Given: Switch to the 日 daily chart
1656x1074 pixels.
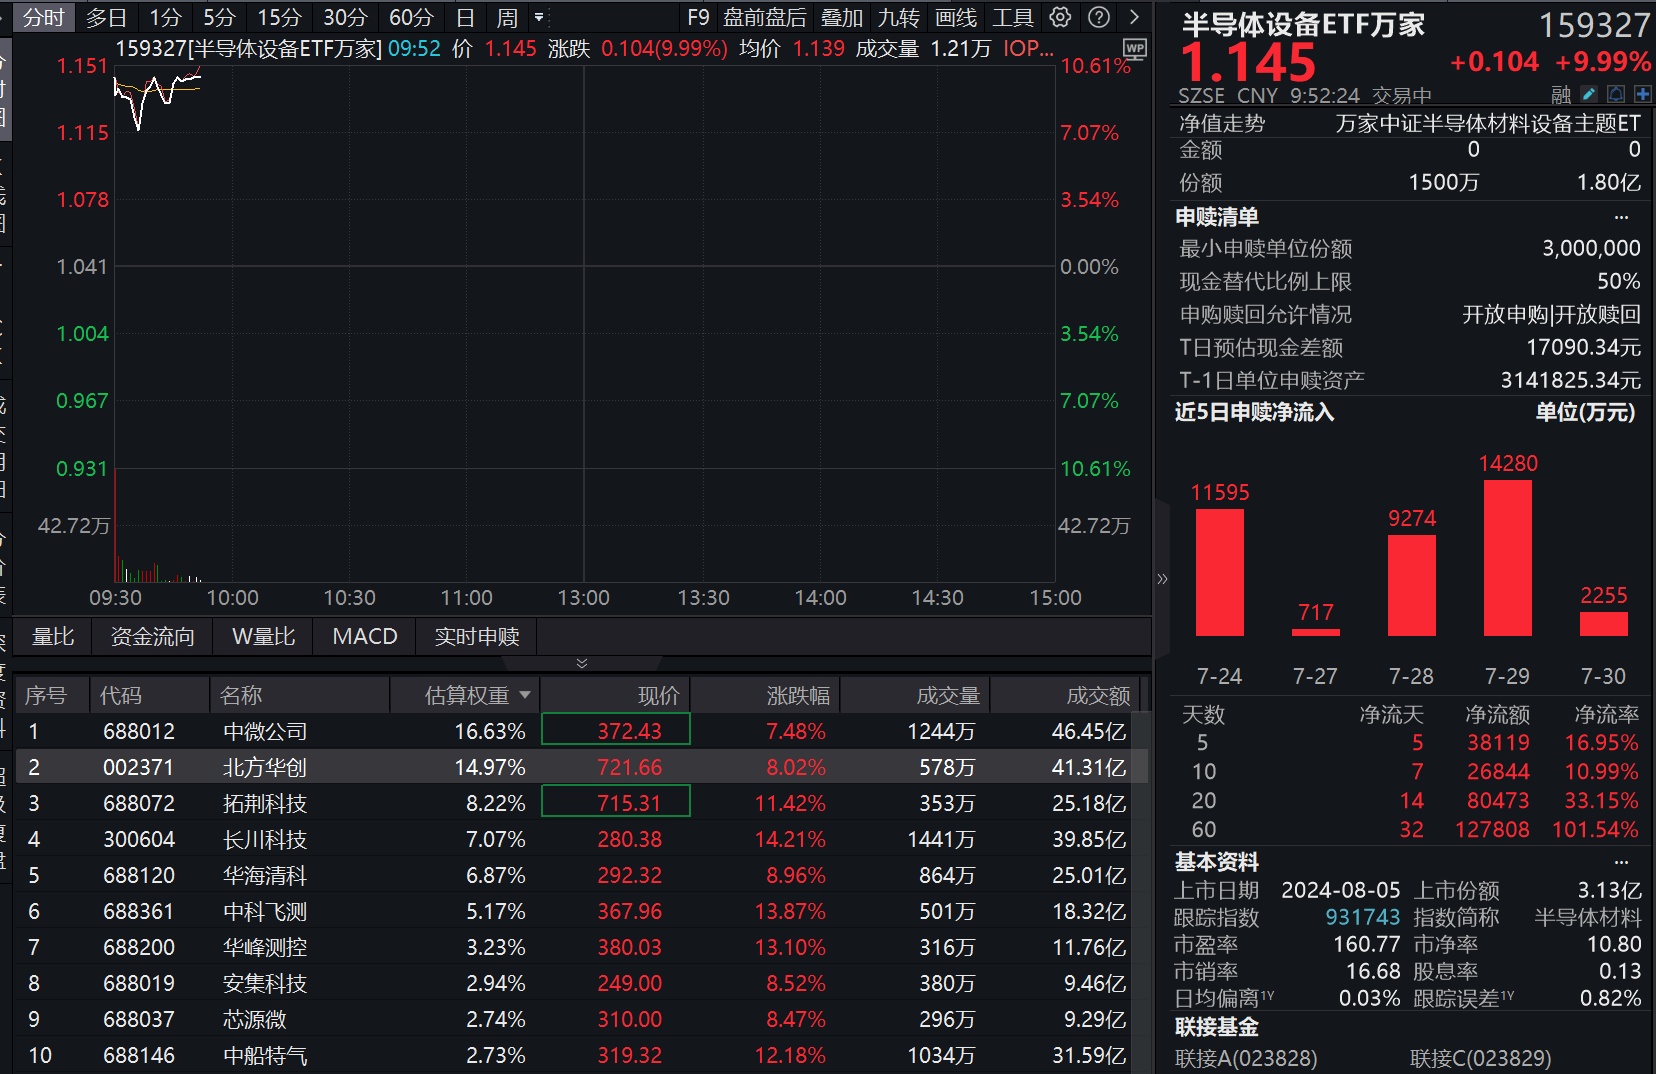Looking at the screenshot, I should pyautogui.click(x=465, y=17).
